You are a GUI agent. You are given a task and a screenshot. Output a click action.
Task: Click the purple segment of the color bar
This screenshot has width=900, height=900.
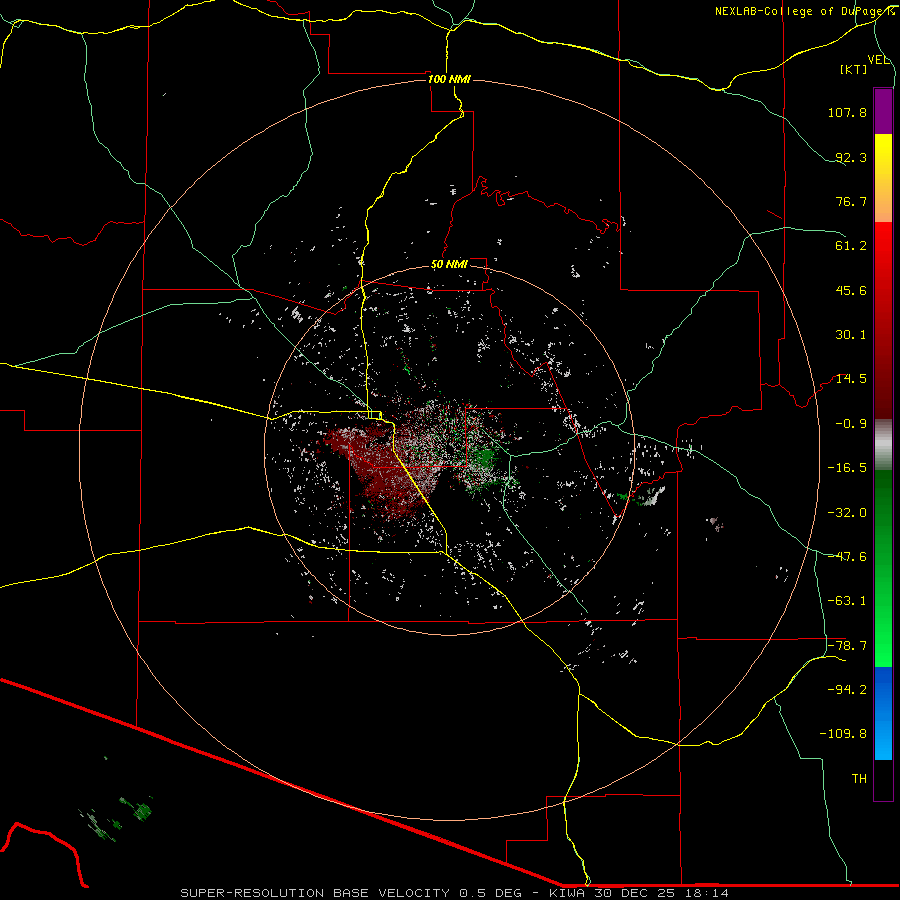tap(883, 111)
